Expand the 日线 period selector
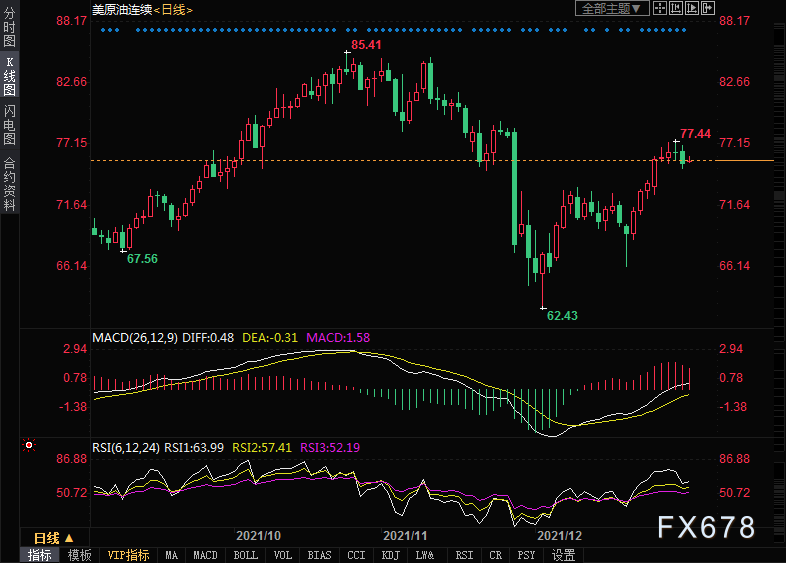The width and height of the screenshot is (786, 563). point(54,538)
